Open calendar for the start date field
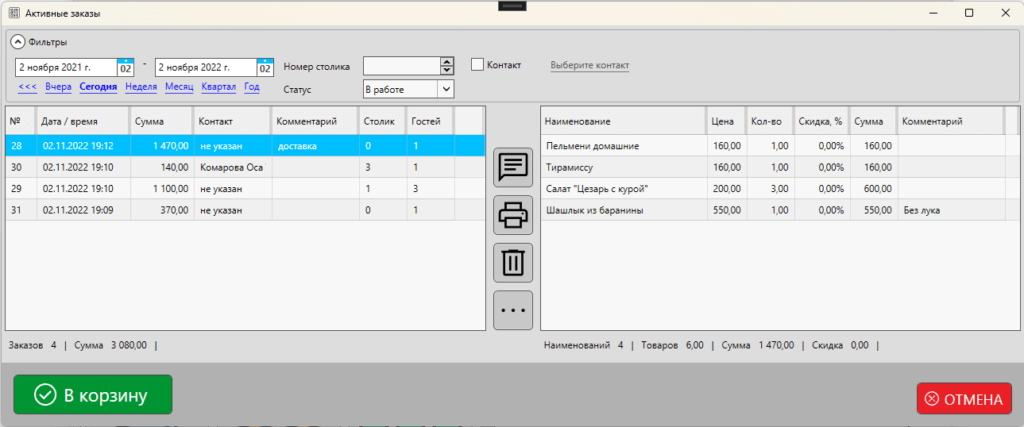1024x427 pixels. coord(126,68)
